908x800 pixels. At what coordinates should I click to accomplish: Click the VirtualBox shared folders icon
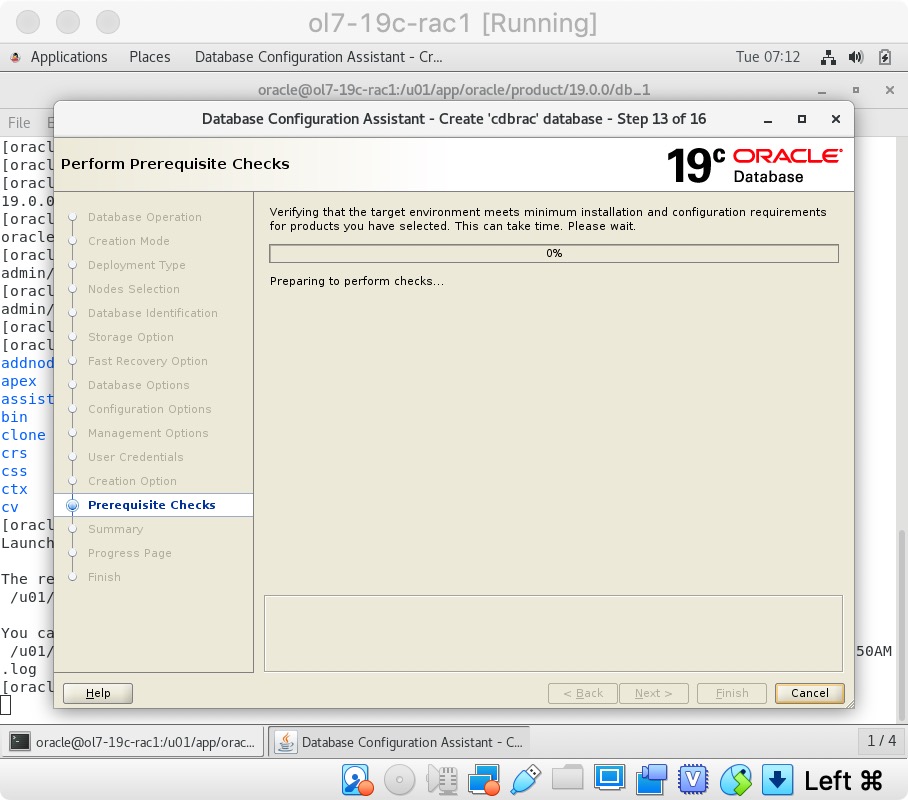coord(568,778)
